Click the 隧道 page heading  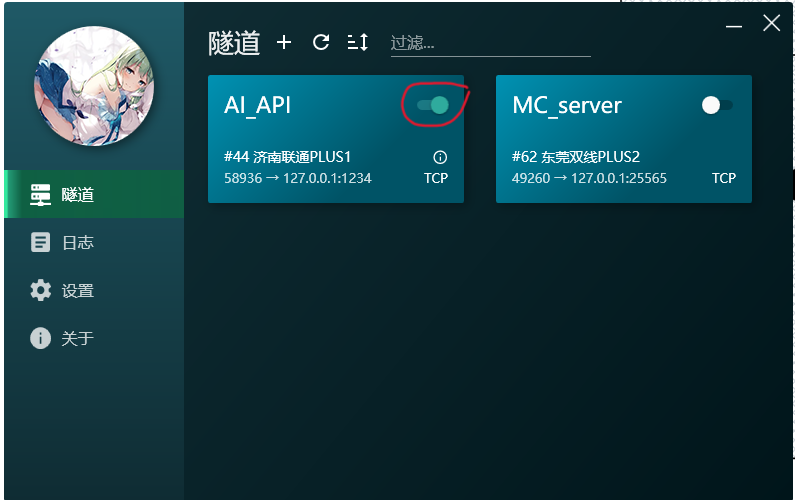(234, 44)
